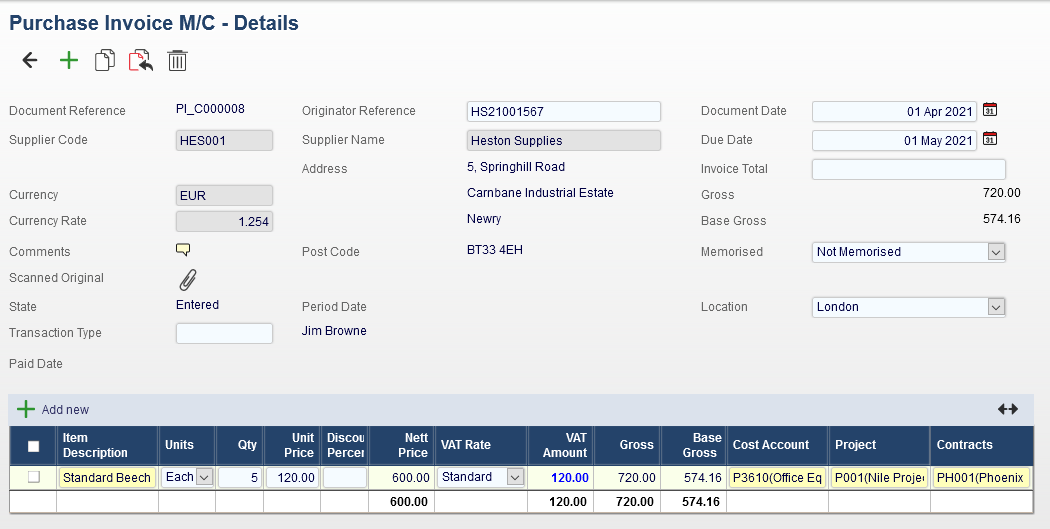Click the Scanned Original paperclip icon
Screen dimensions: 1050x529
(x=187, y=280)
